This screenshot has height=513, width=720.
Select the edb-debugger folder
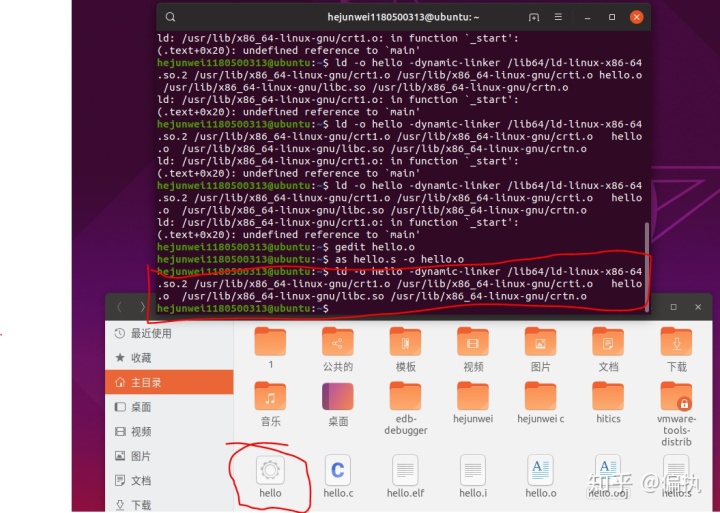(x=405, y=408)
